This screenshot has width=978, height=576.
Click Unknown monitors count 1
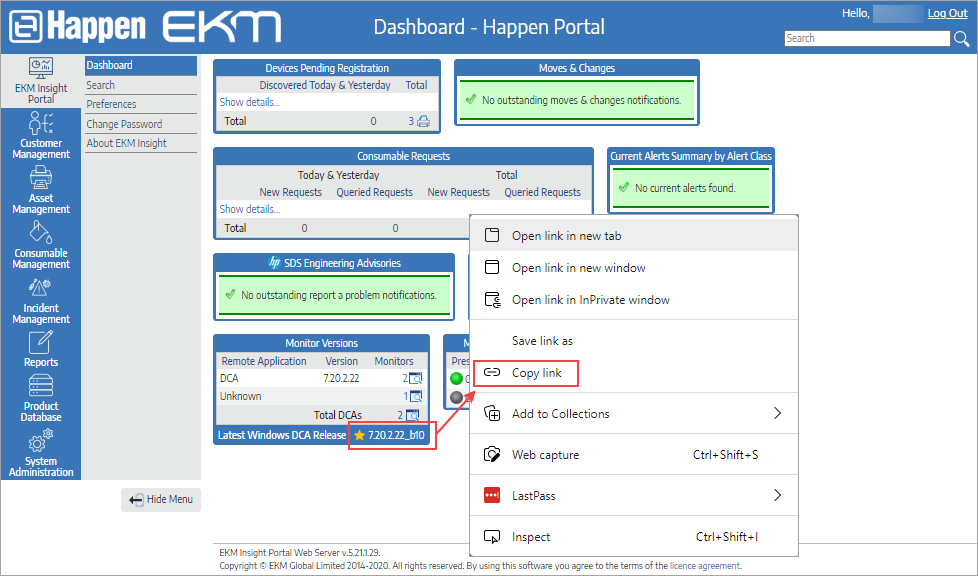point(405,396)
